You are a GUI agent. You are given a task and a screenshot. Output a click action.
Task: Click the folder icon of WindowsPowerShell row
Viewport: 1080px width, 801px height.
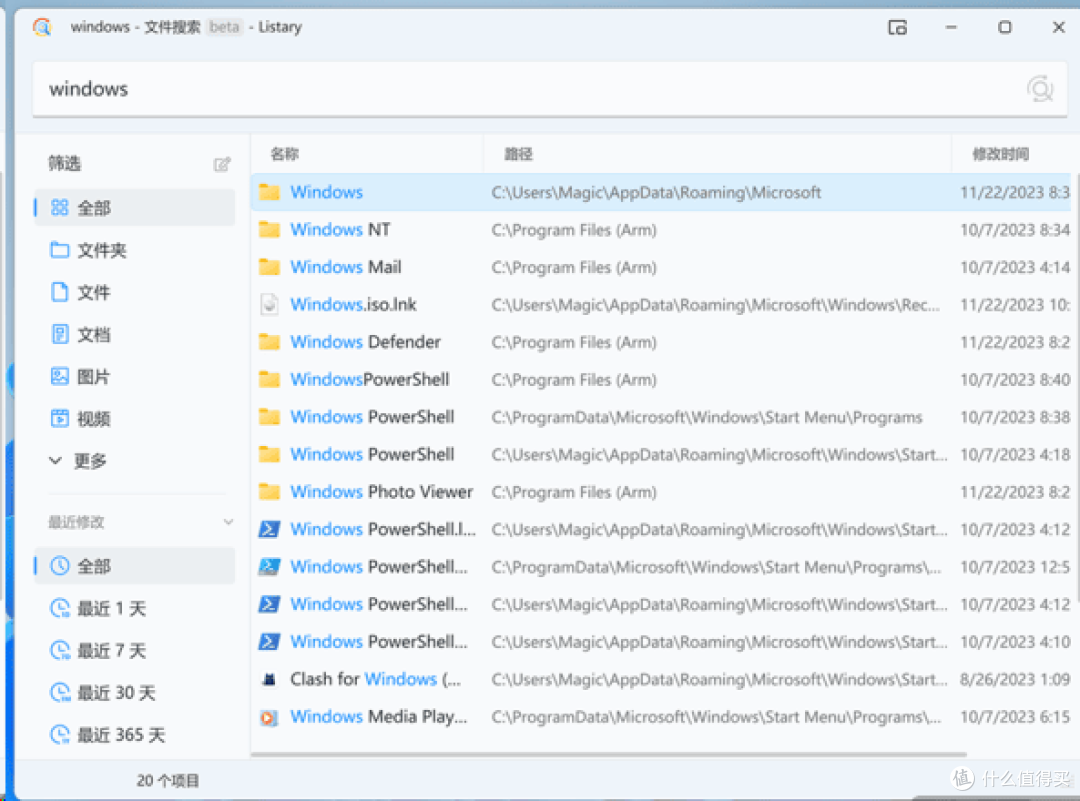point(269,379)
